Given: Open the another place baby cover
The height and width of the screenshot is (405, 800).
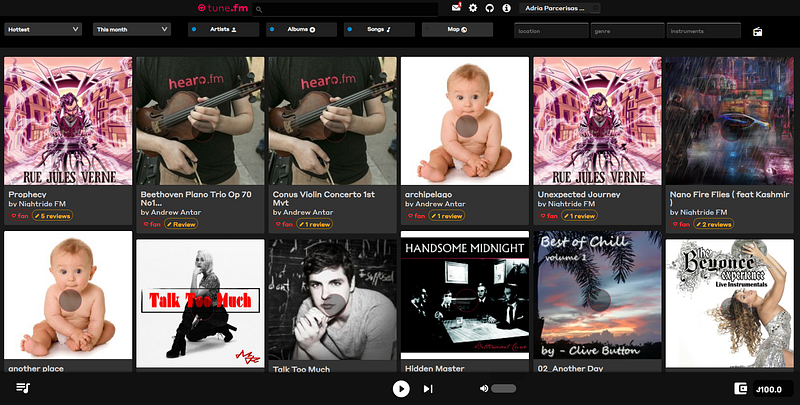Looking at the screenshot, I should pyautogui.click(x=68, y=295).
